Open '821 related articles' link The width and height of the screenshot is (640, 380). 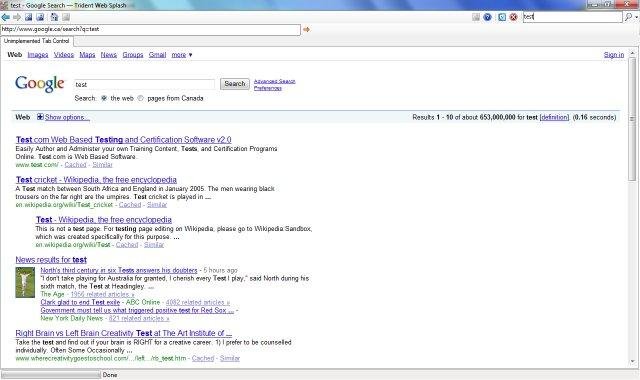click(x=139, y=318)
